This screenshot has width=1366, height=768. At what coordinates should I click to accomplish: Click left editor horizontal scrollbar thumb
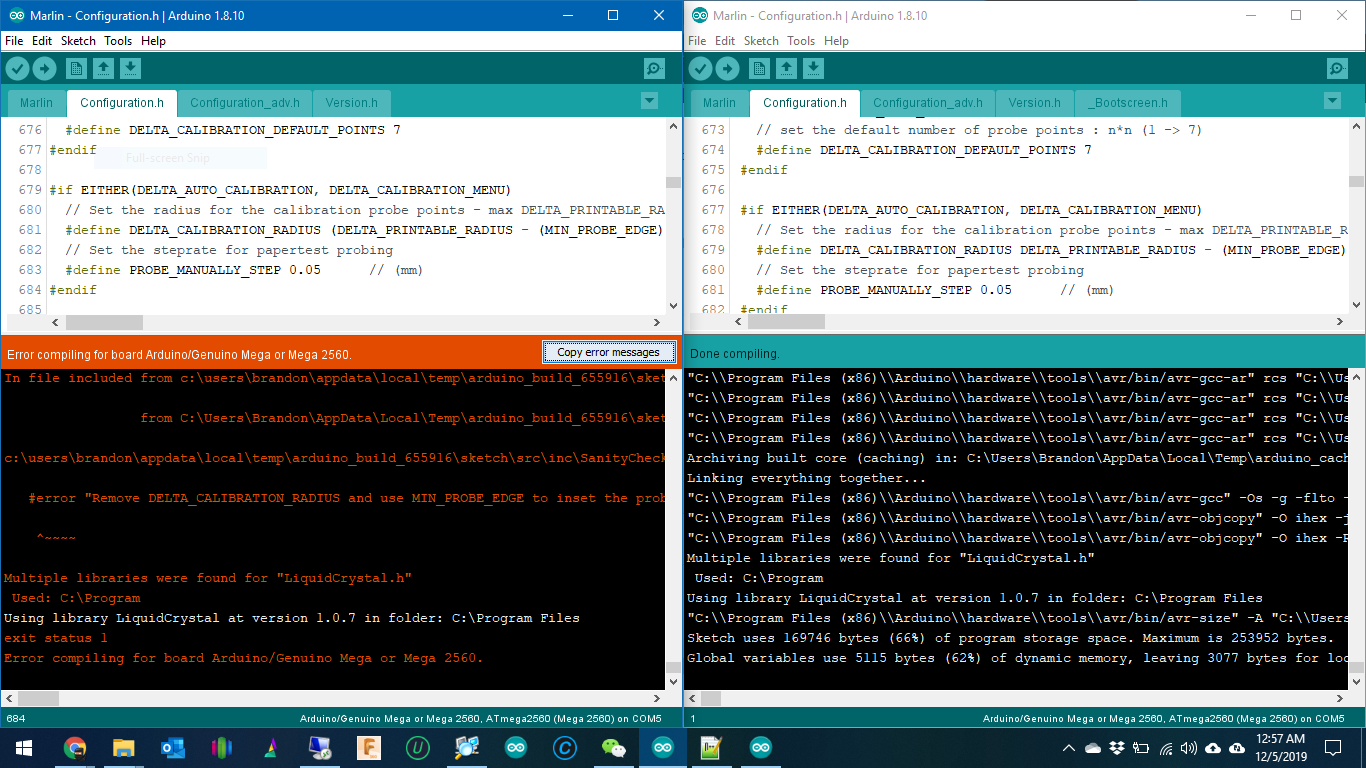tap(104, 322)
